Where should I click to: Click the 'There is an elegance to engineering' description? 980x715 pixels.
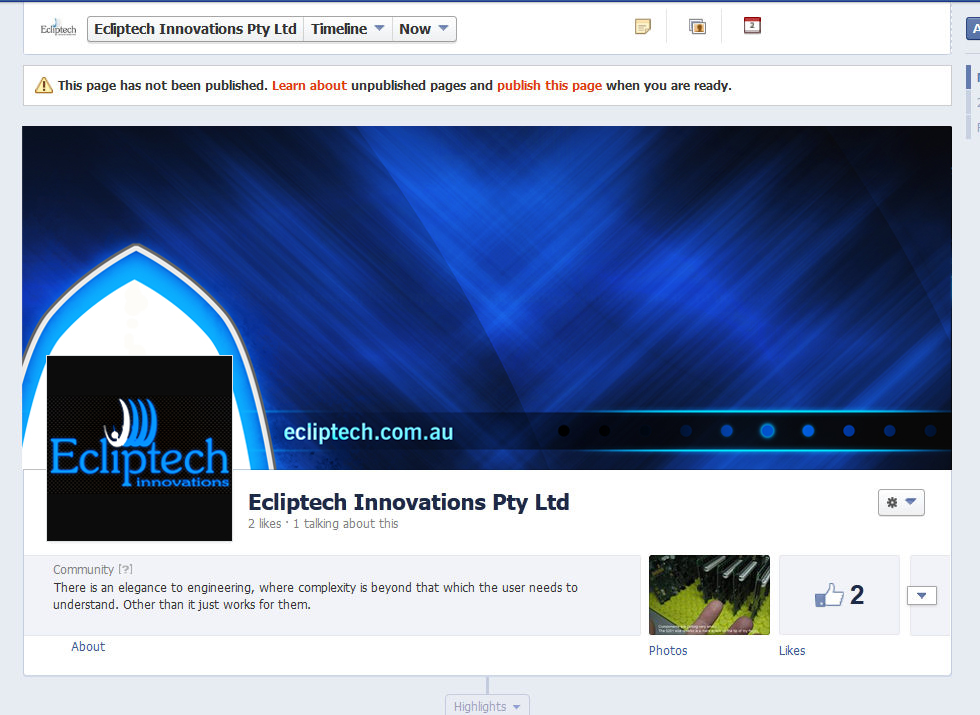[316, 596]
